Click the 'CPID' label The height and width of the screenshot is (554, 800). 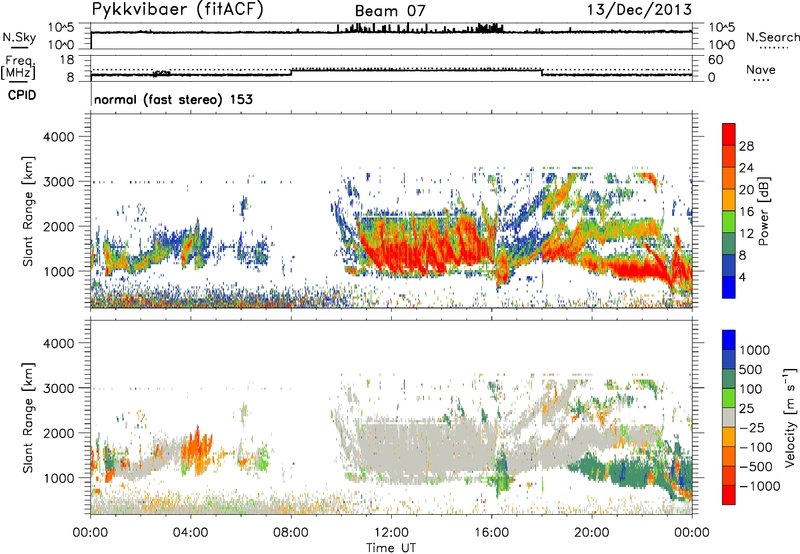pyautogui.click(x=22, y=95)
